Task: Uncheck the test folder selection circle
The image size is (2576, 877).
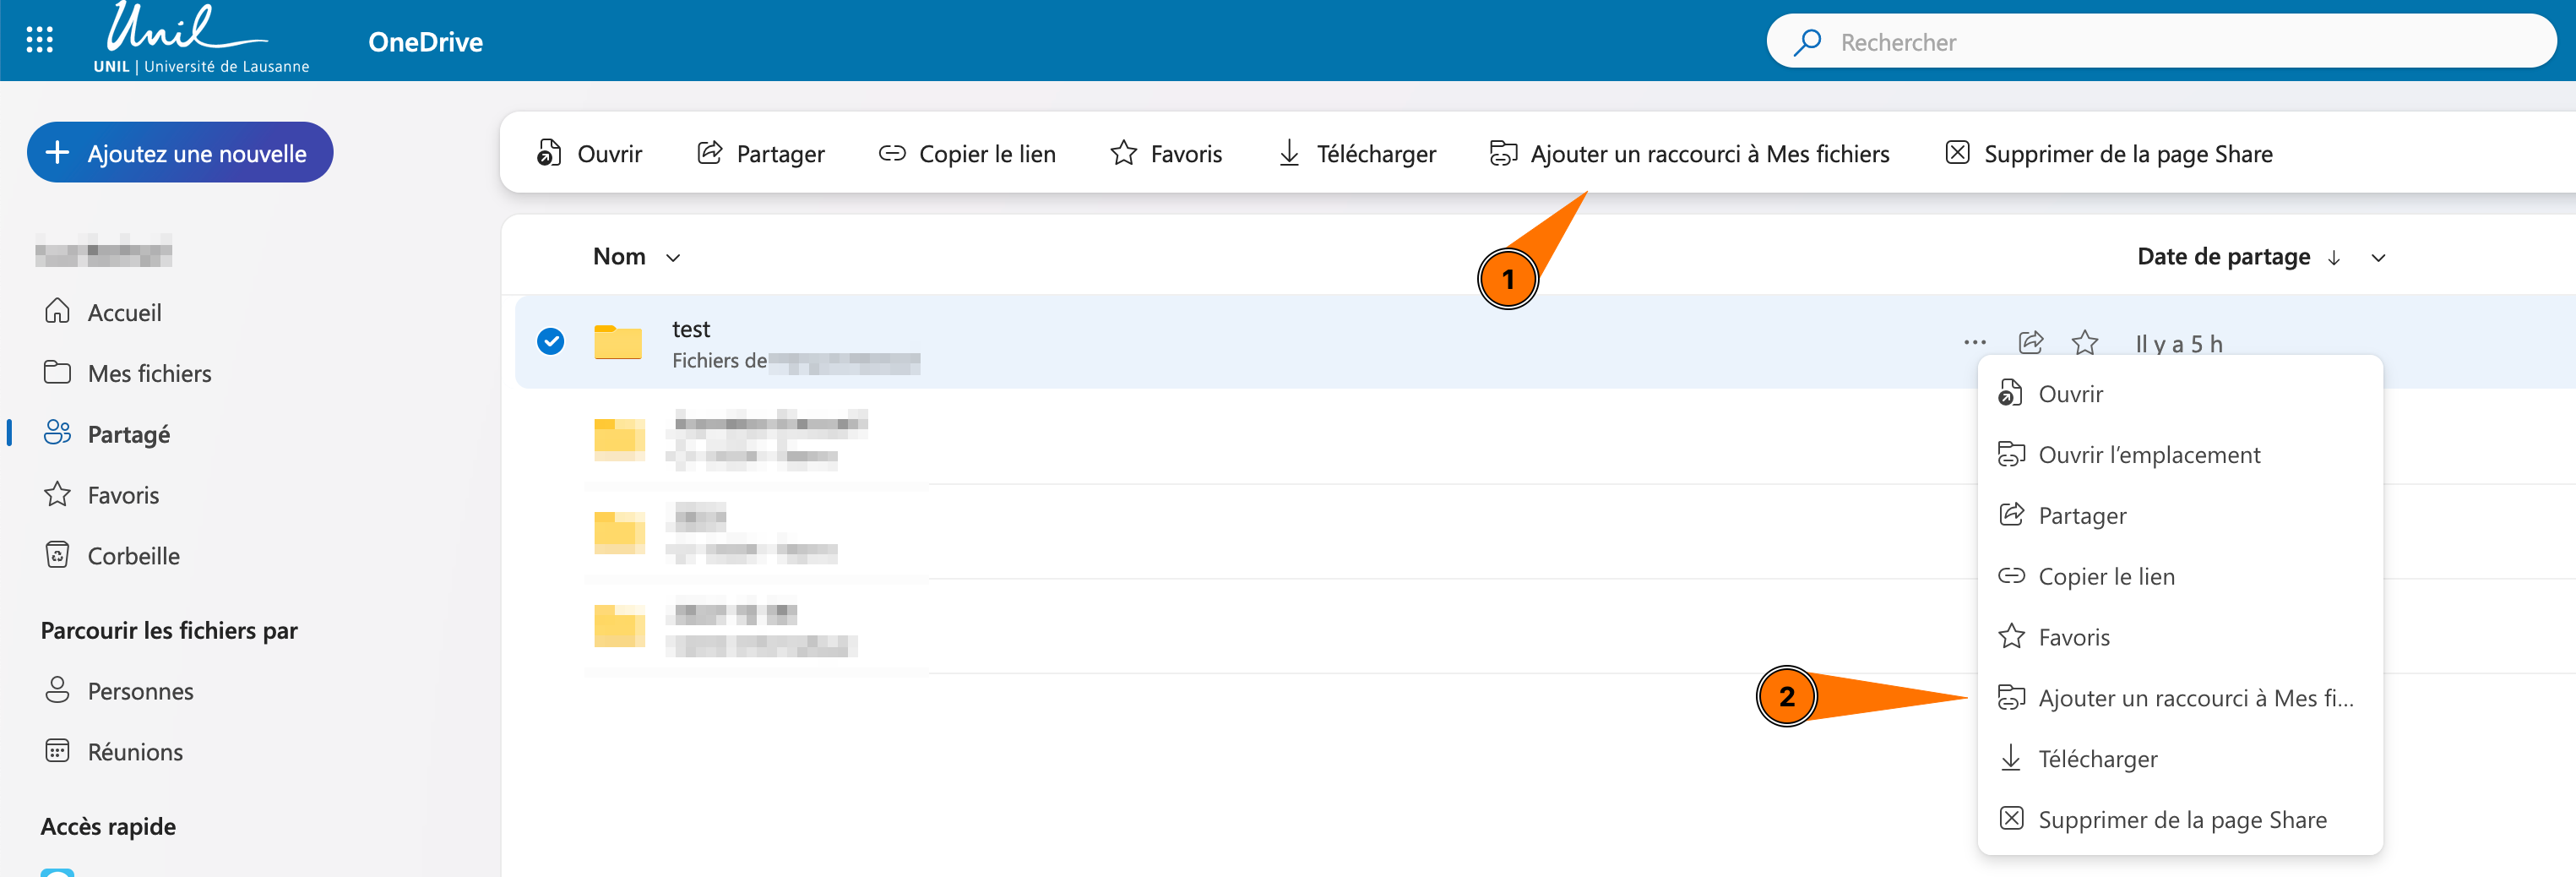Action: point(550,342)
